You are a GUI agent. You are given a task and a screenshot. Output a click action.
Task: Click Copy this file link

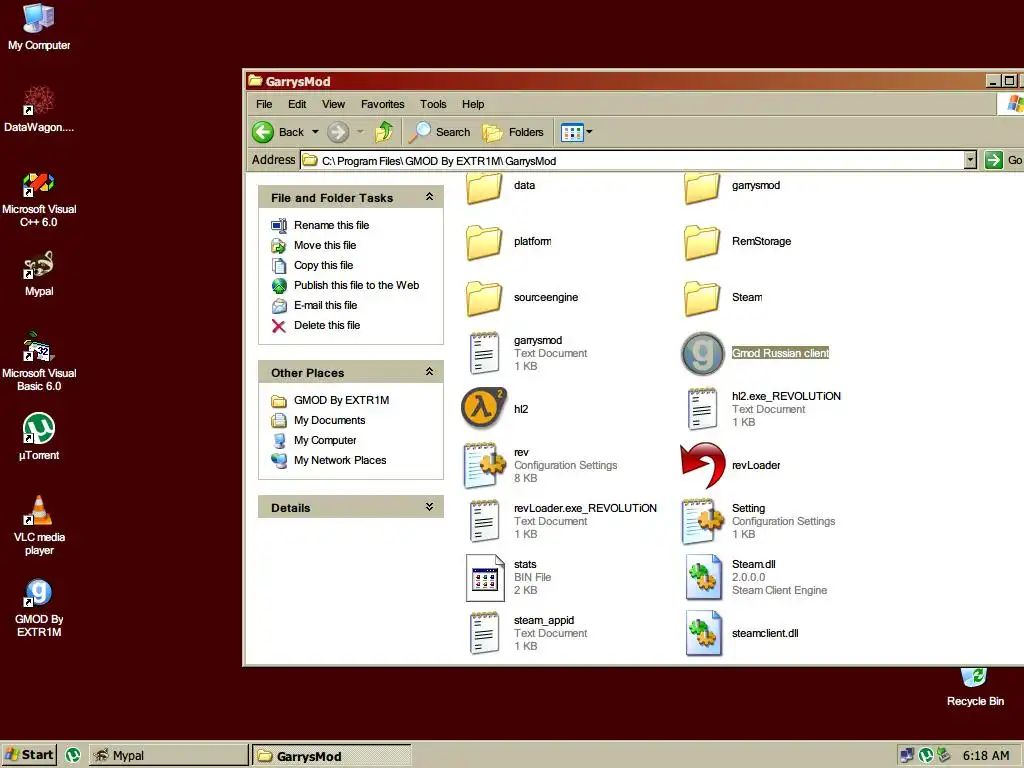point(323,265)
